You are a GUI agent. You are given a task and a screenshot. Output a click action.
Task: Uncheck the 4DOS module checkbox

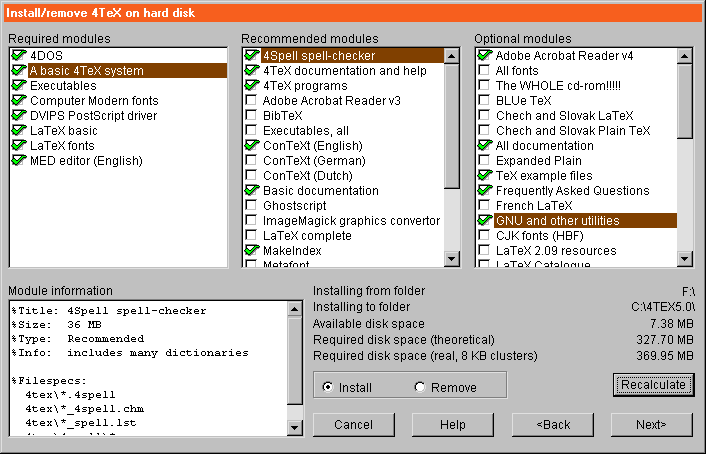(x=19, y=55)
